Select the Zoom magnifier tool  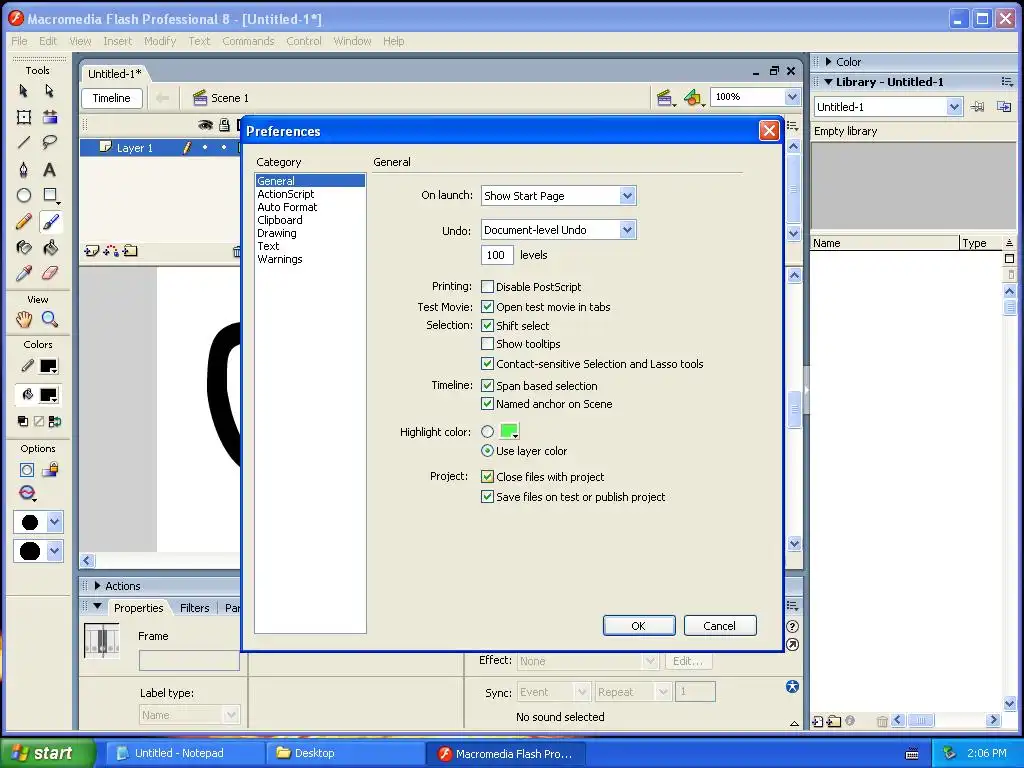pos(50,319)
